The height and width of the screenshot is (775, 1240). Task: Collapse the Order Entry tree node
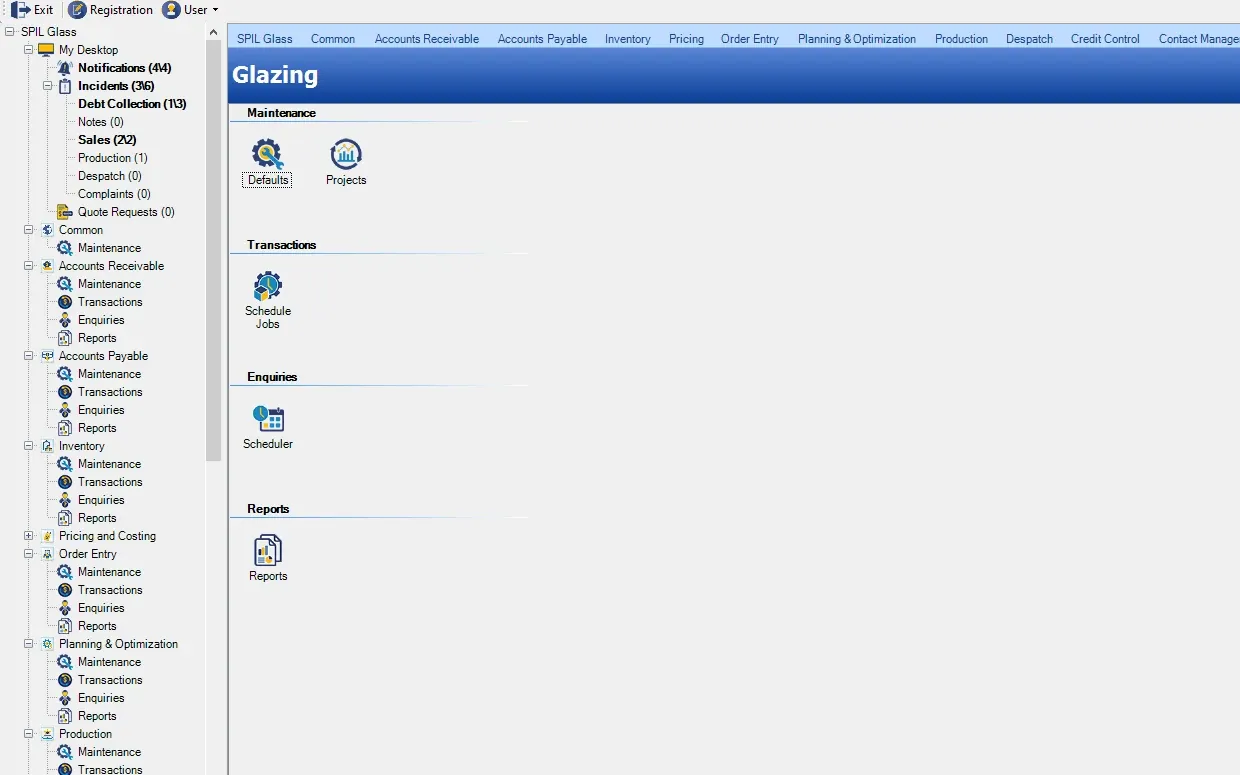(x=29, y=554)
